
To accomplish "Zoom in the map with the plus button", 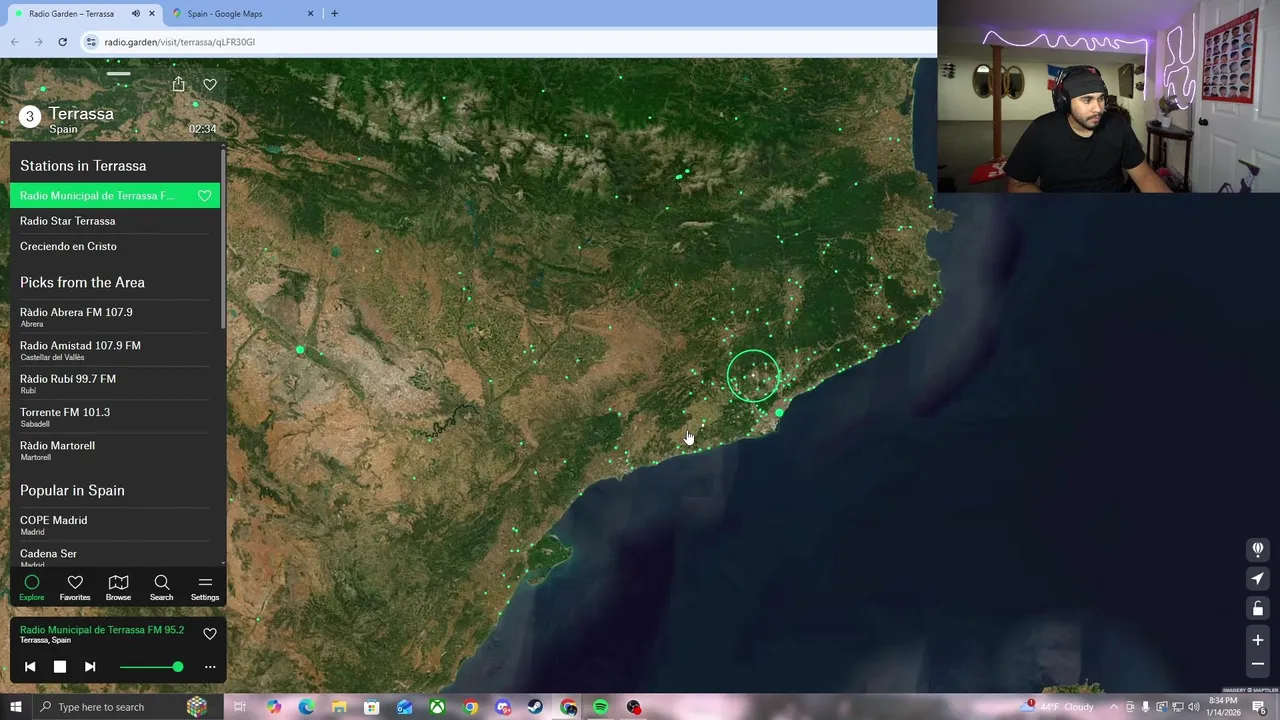I will click(x=1258, y=640).
